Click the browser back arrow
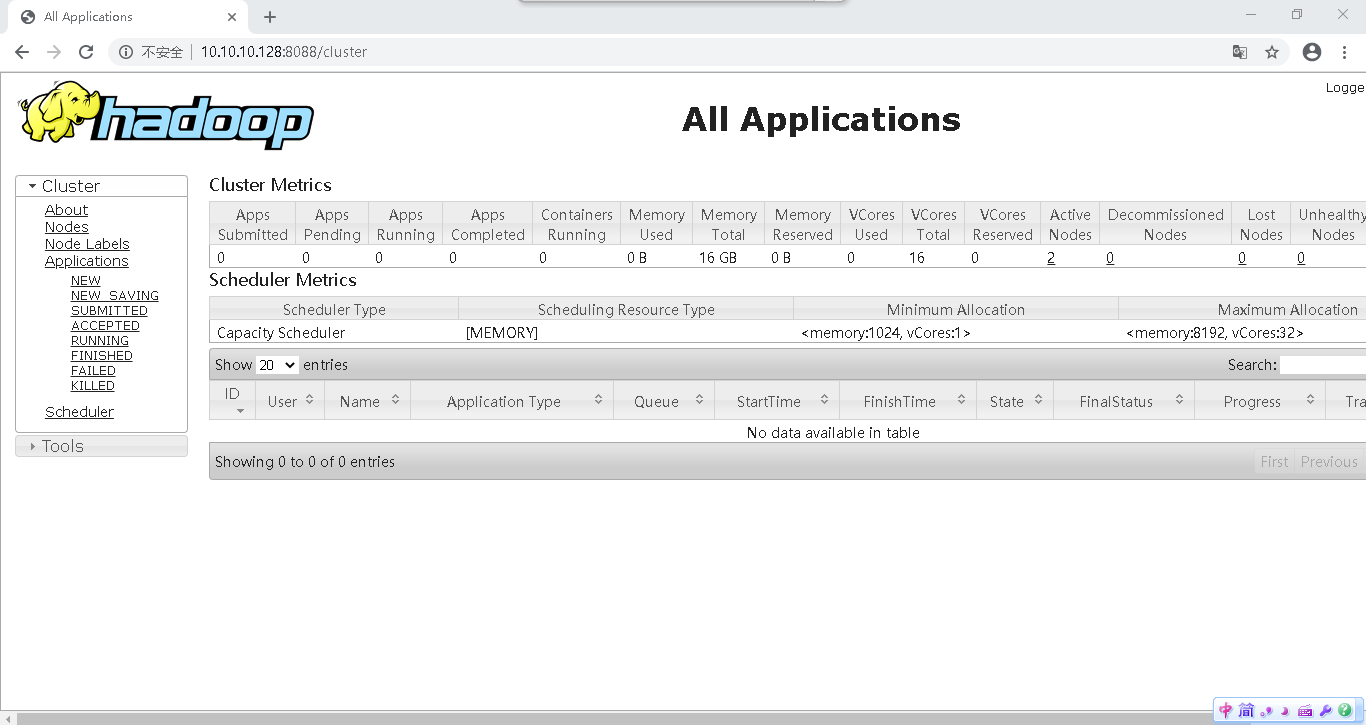This screenshot has height=725, width=1366. (x=22, y=52)
